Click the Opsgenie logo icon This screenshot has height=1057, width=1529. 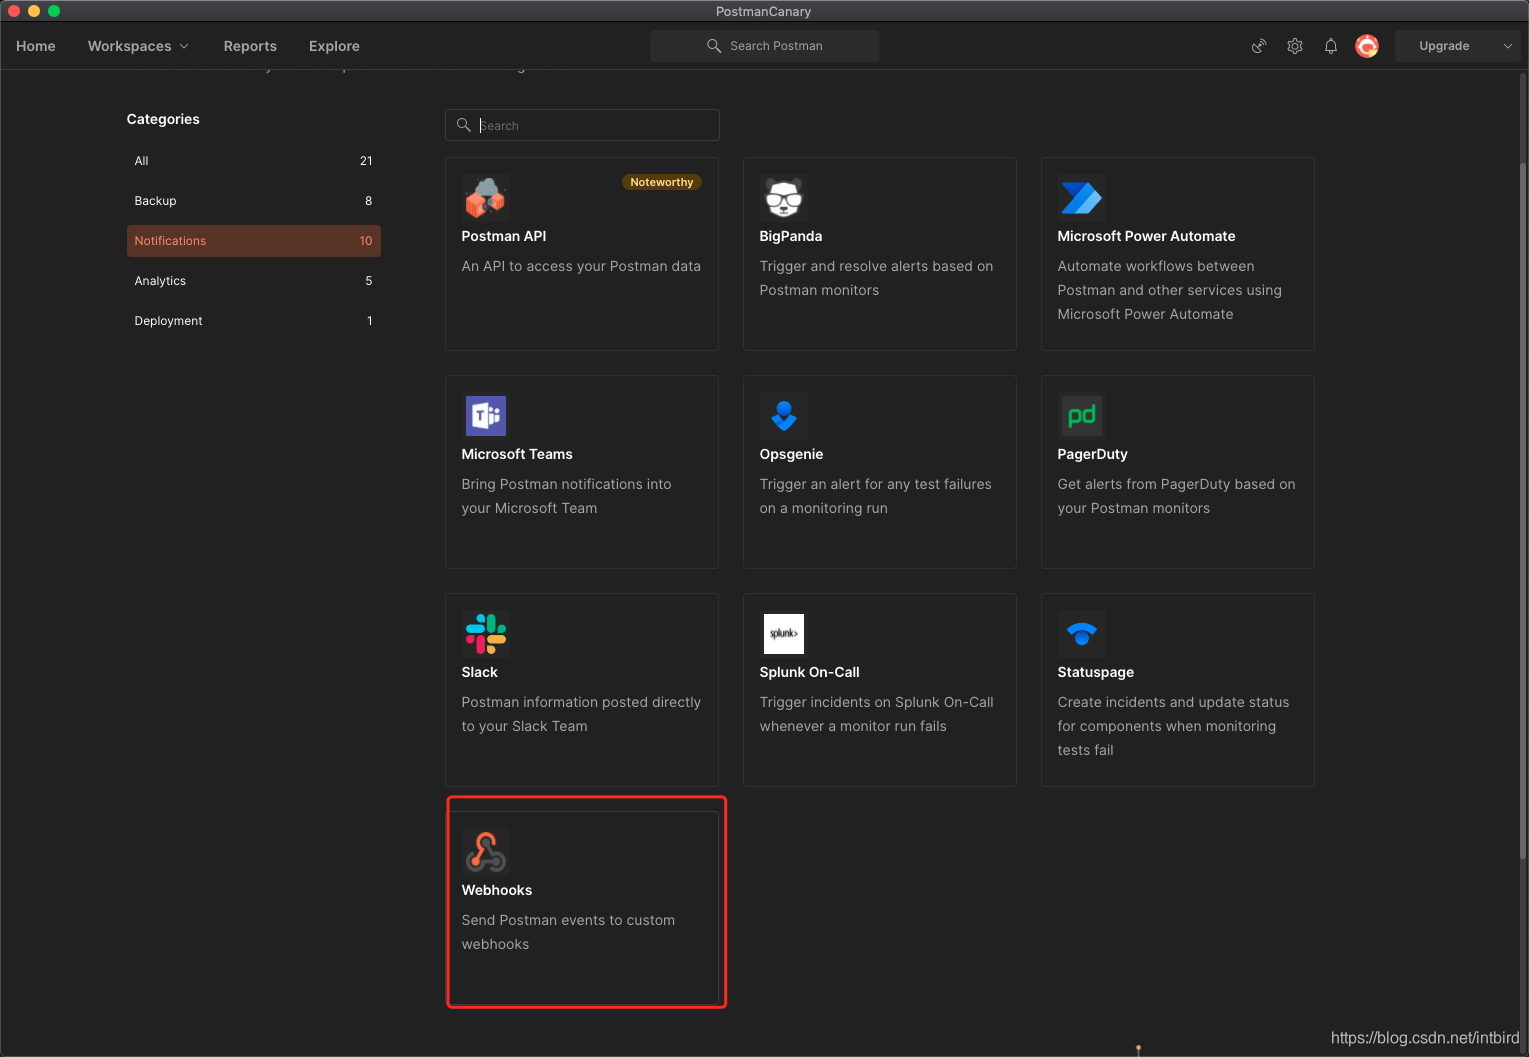point(784,416)
